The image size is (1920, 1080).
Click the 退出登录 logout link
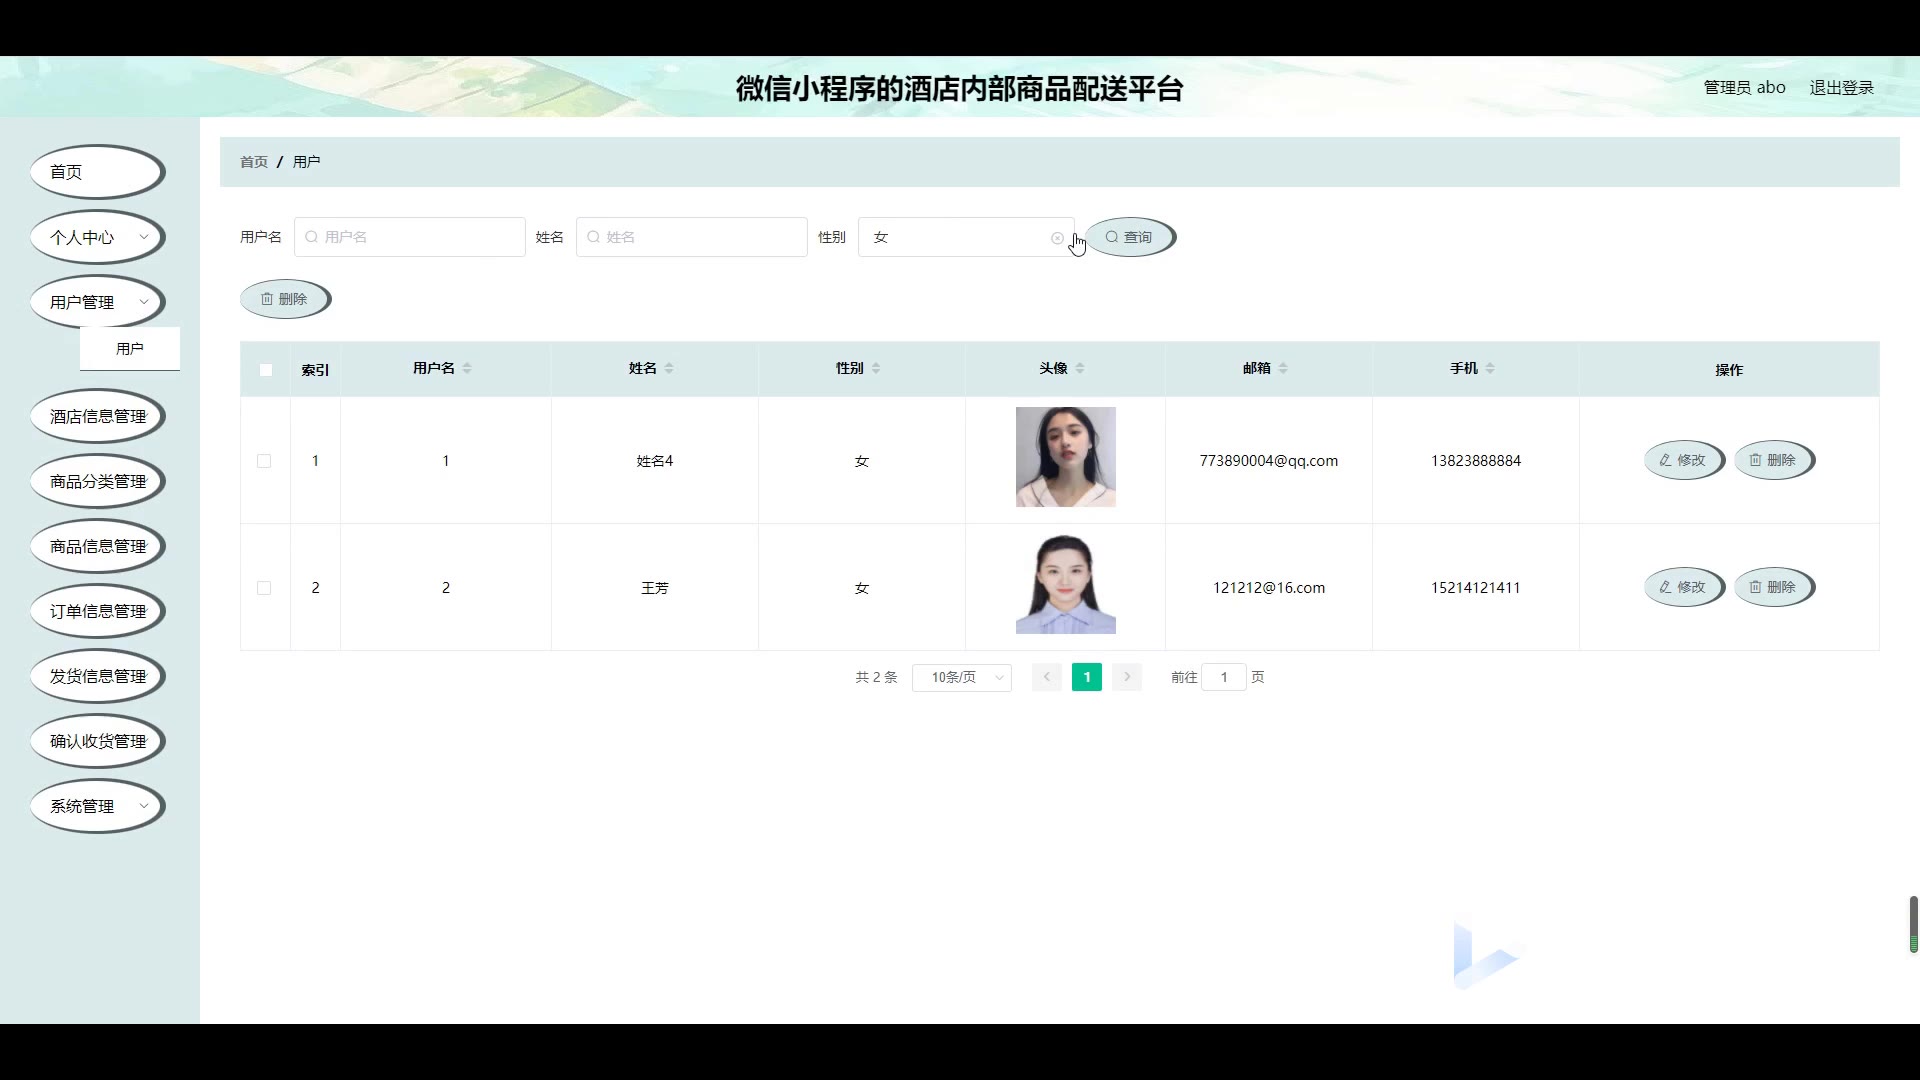click(1841, 88)
